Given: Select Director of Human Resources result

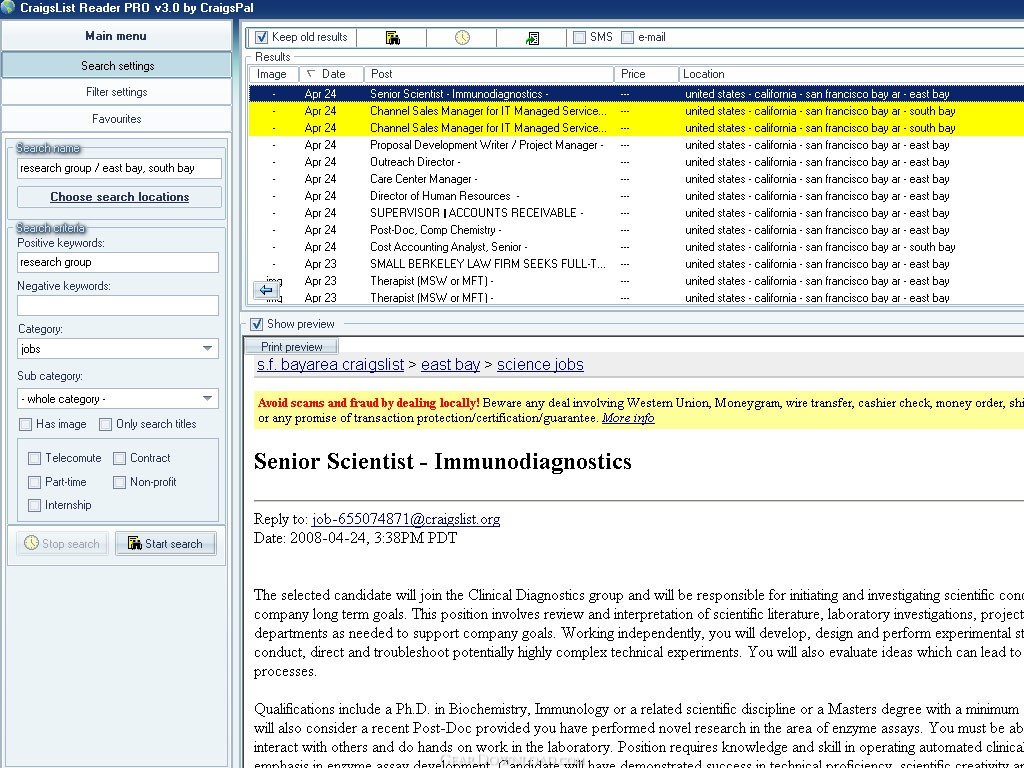Looking at the screenshot, I should point(636,196).
